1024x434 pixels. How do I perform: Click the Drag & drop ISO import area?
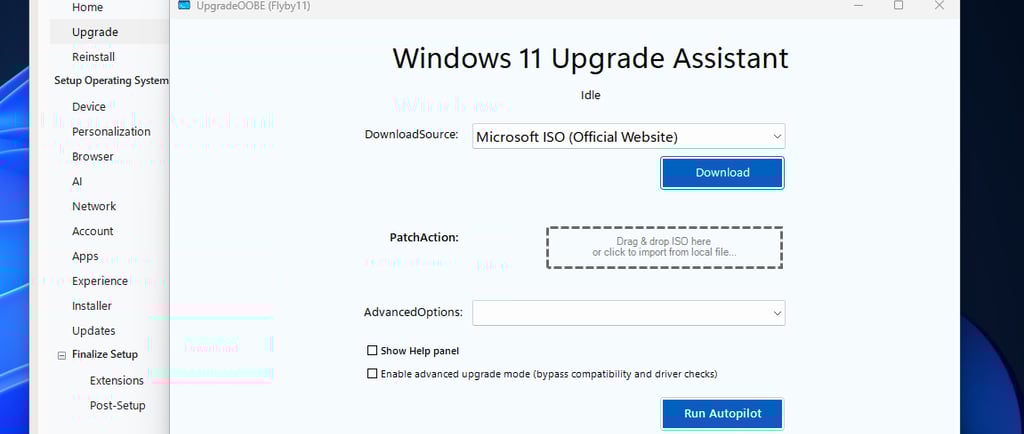point(664,247)
